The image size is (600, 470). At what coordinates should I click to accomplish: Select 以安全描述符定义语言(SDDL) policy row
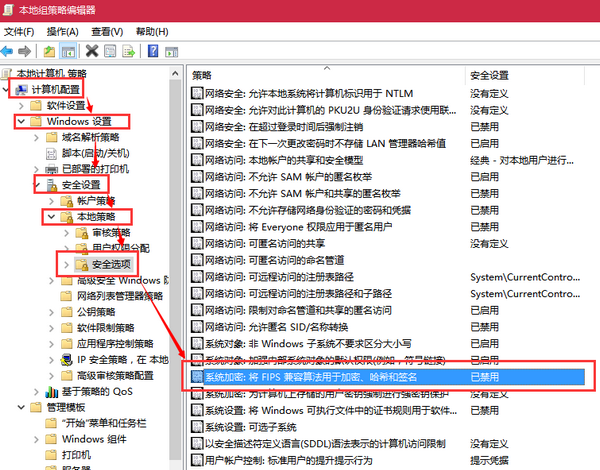325,444
